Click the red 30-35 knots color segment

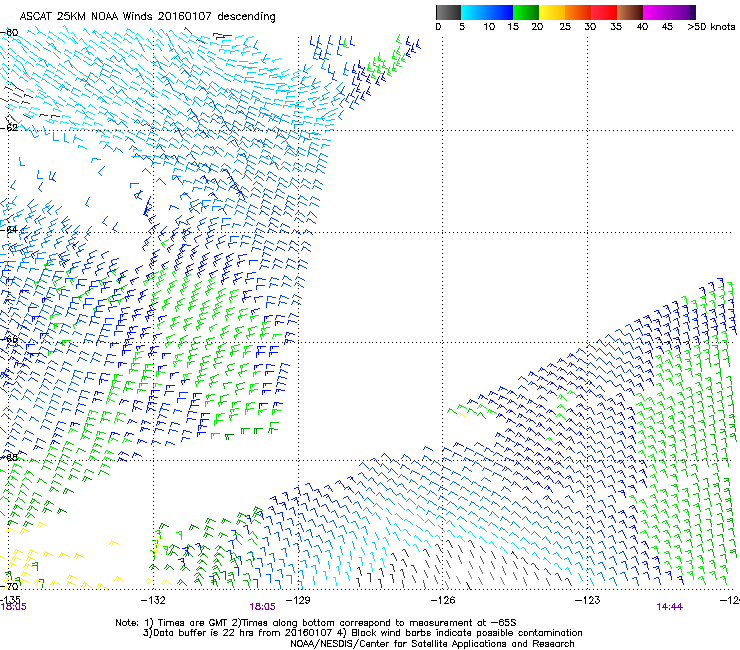click(604, 12)
